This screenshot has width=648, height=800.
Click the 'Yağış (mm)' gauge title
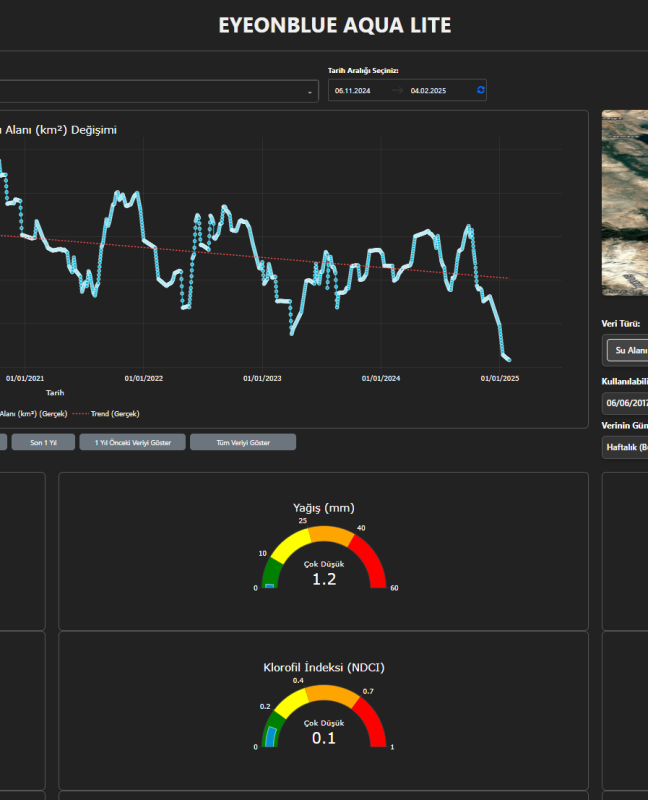[323, 508]
